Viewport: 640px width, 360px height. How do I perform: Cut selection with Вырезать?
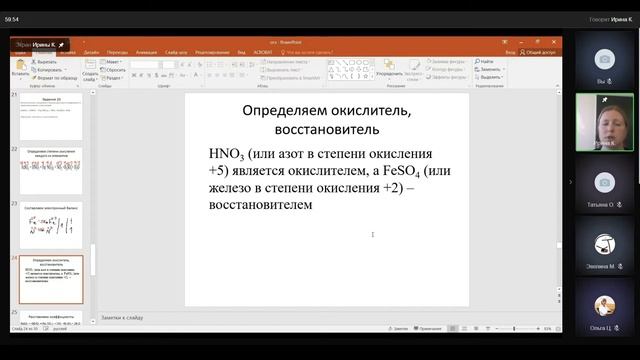point(44,62)
